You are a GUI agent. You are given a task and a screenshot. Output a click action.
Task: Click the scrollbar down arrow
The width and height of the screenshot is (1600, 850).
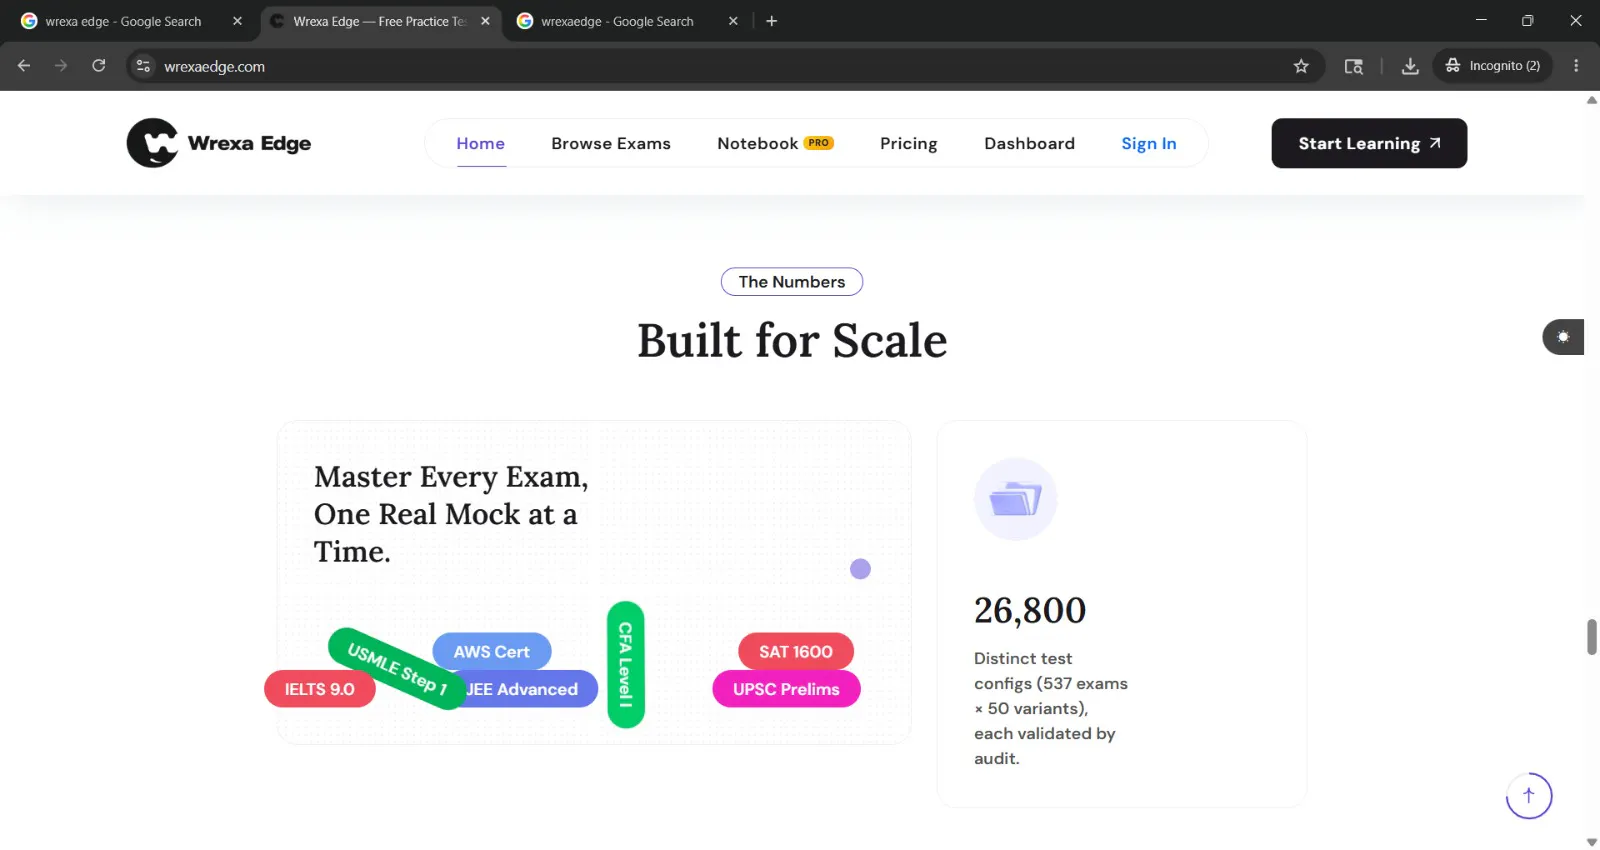click(x=1592, y=842)
